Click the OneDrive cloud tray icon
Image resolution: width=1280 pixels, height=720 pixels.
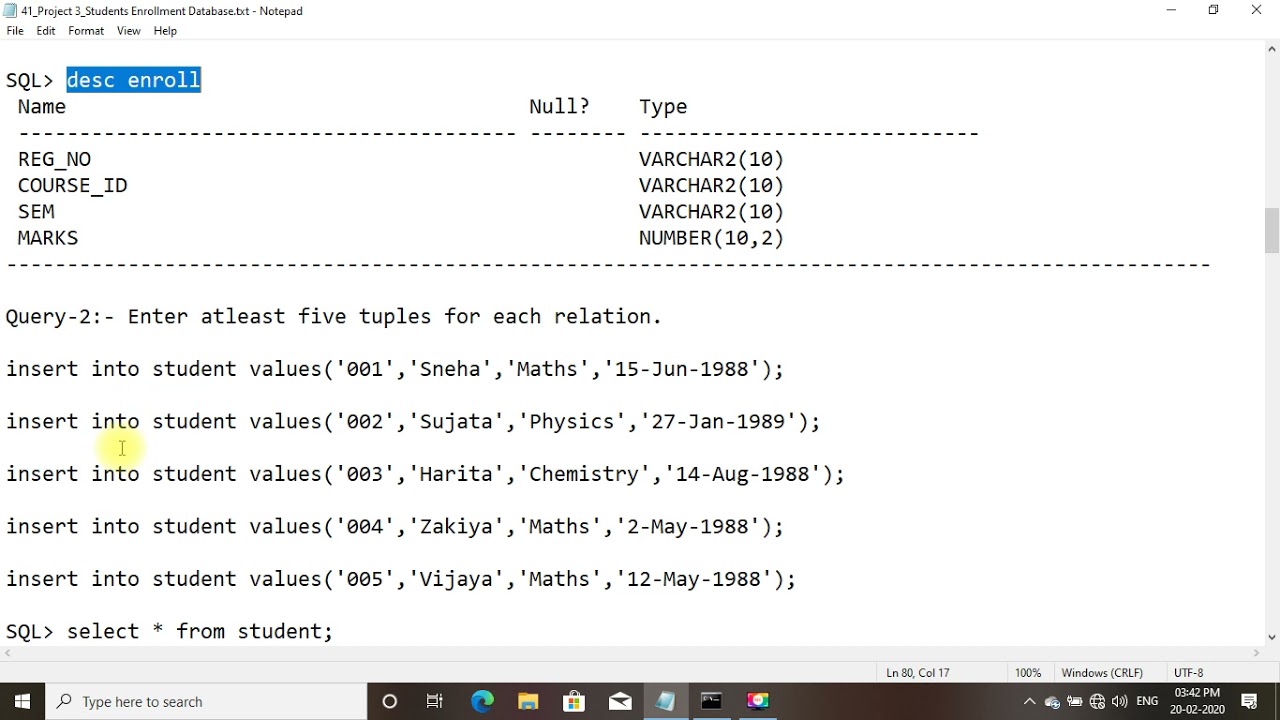click(1052, 701)
